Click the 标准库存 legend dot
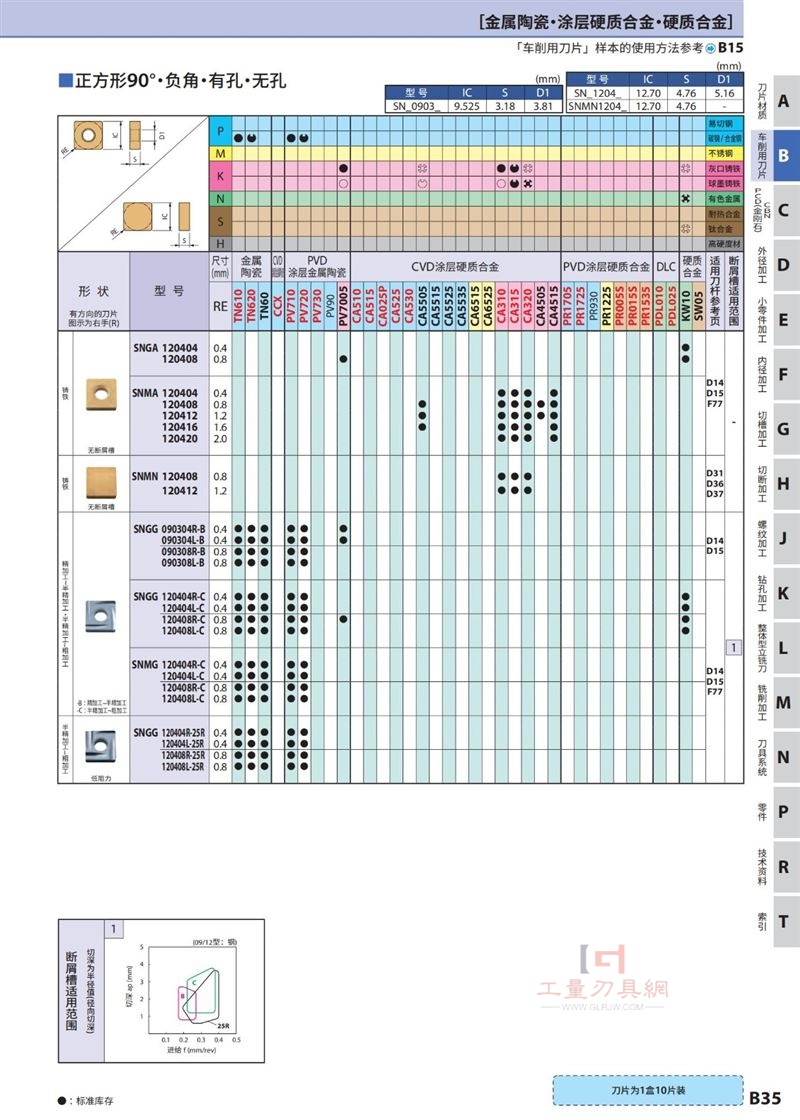This screenshot has width=800, height=1120. pyautogui.click(x=62, y=1101)
